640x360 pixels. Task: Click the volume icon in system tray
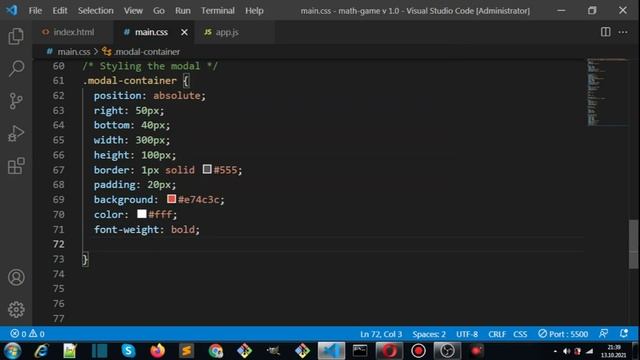point(567,351)
